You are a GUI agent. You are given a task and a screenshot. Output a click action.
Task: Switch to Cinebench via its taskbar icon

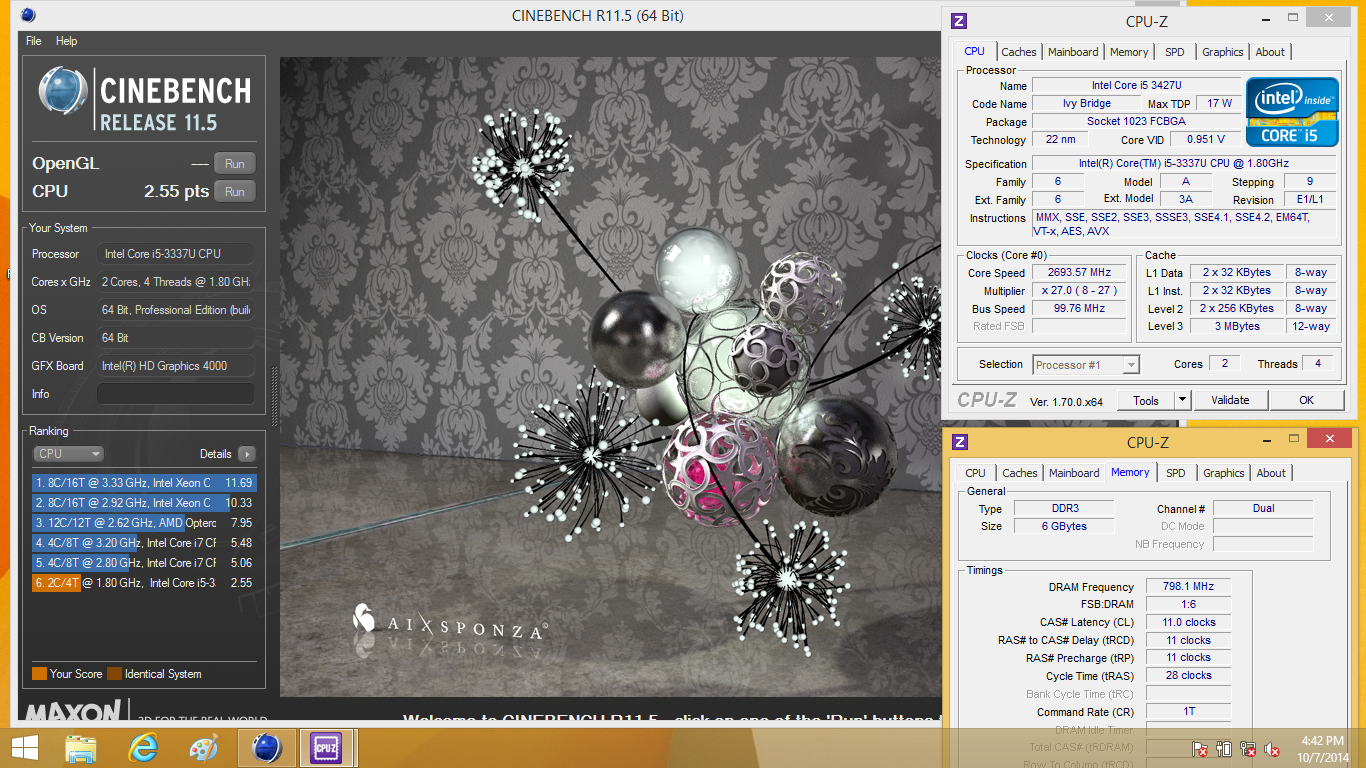click(x=267, y=748)
